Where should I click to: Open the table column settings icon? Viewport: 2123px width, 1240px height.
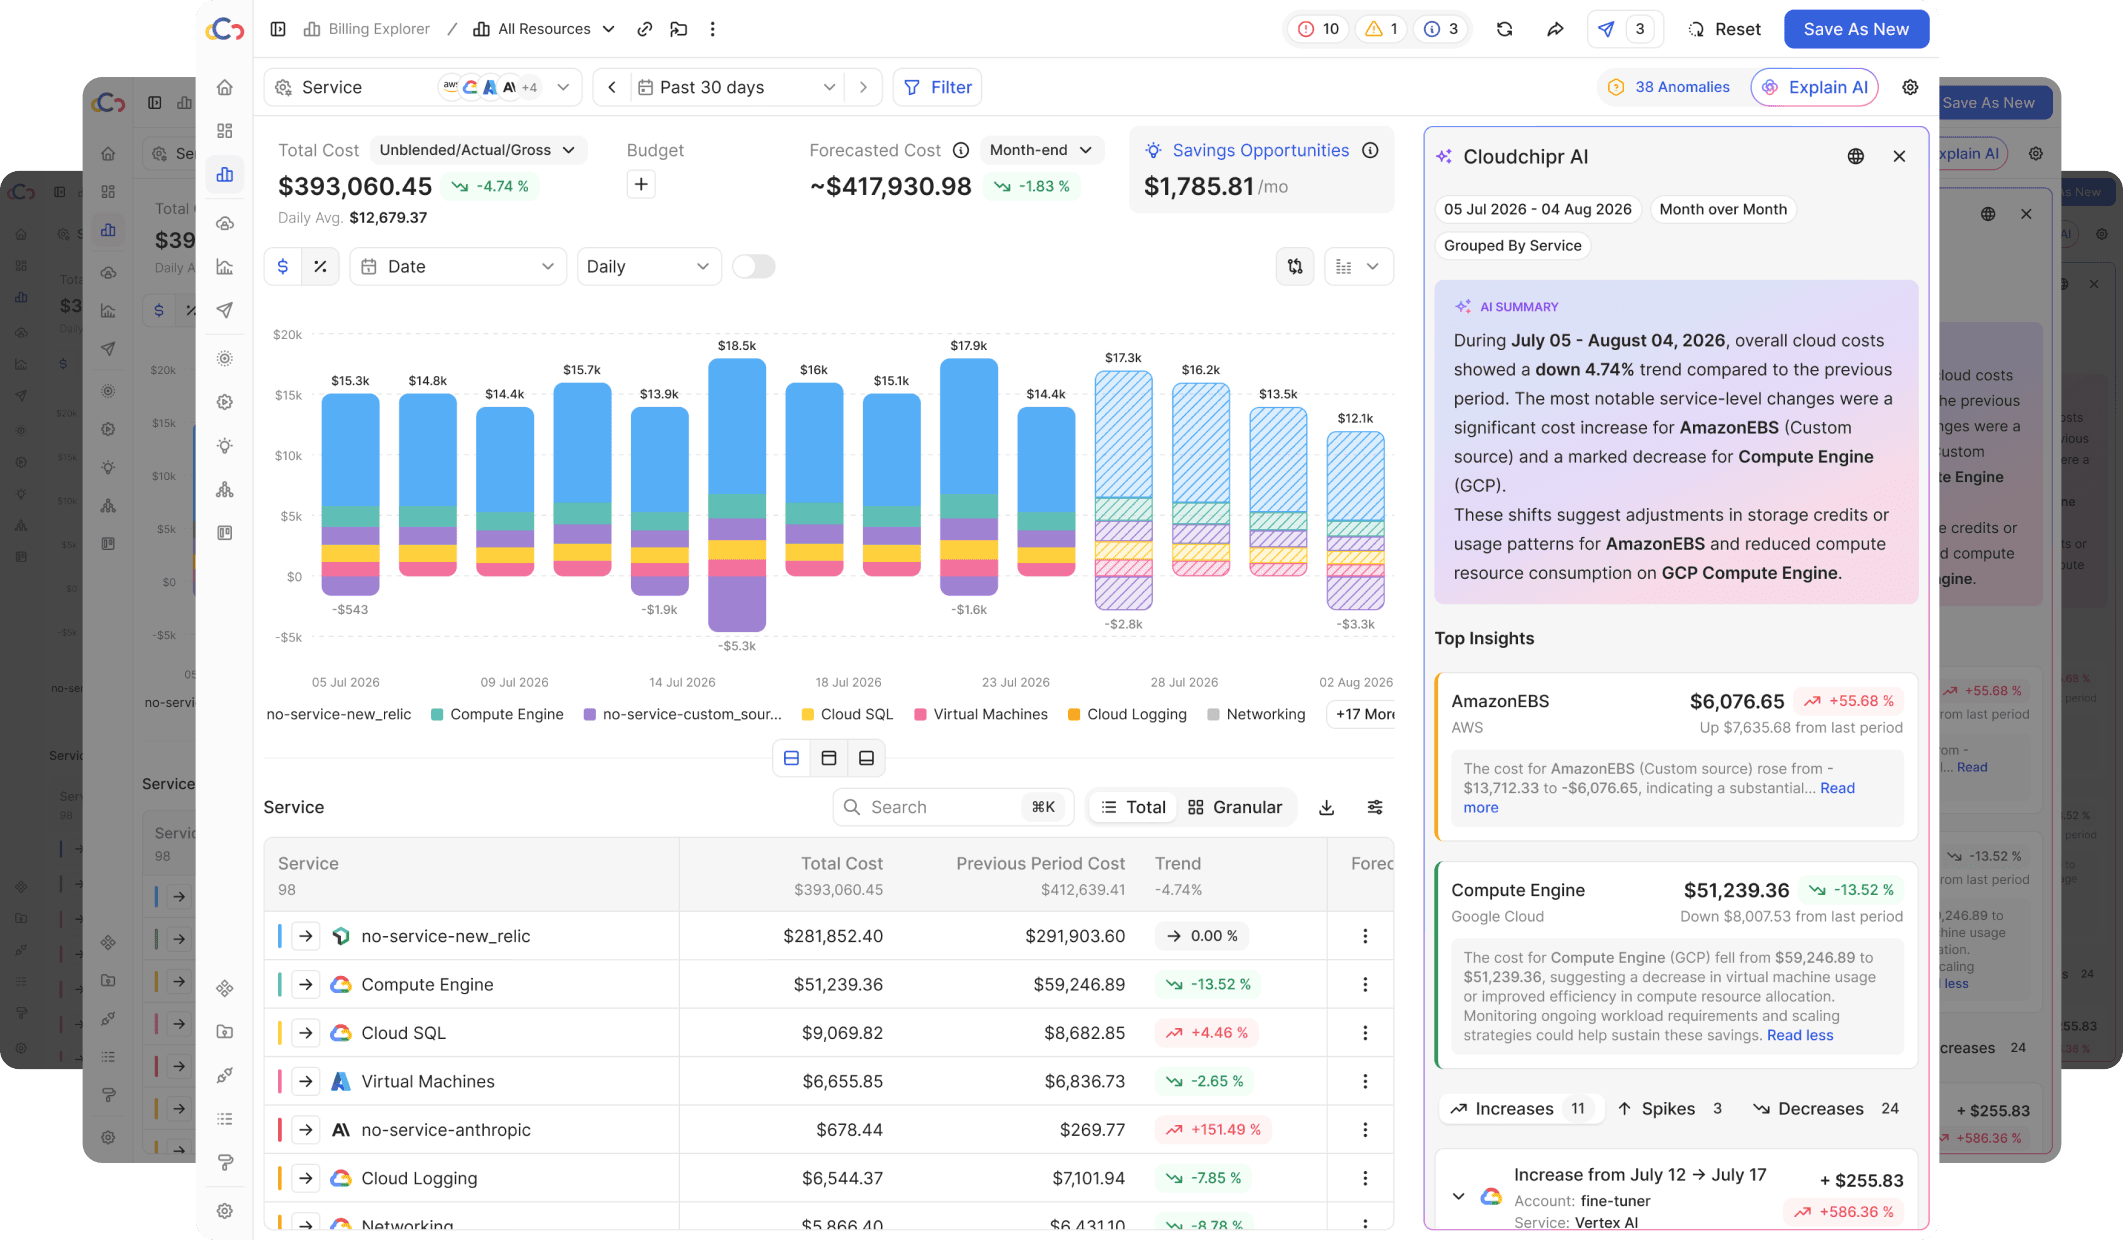click(1376, 807)
